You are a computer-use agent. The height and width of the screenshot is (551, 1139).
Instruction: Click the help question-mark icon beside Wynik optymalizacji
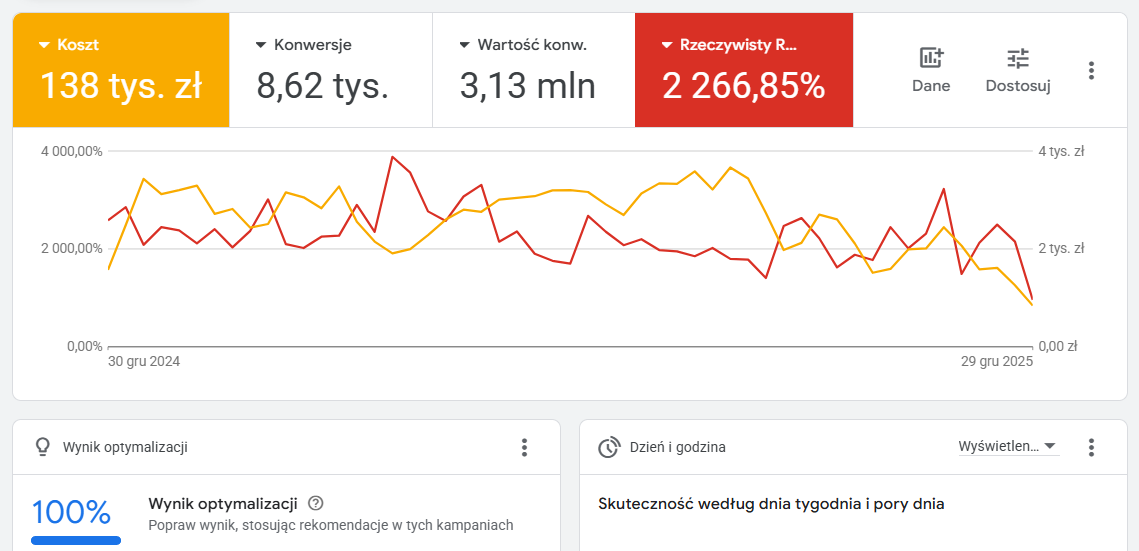click(315, 503)
